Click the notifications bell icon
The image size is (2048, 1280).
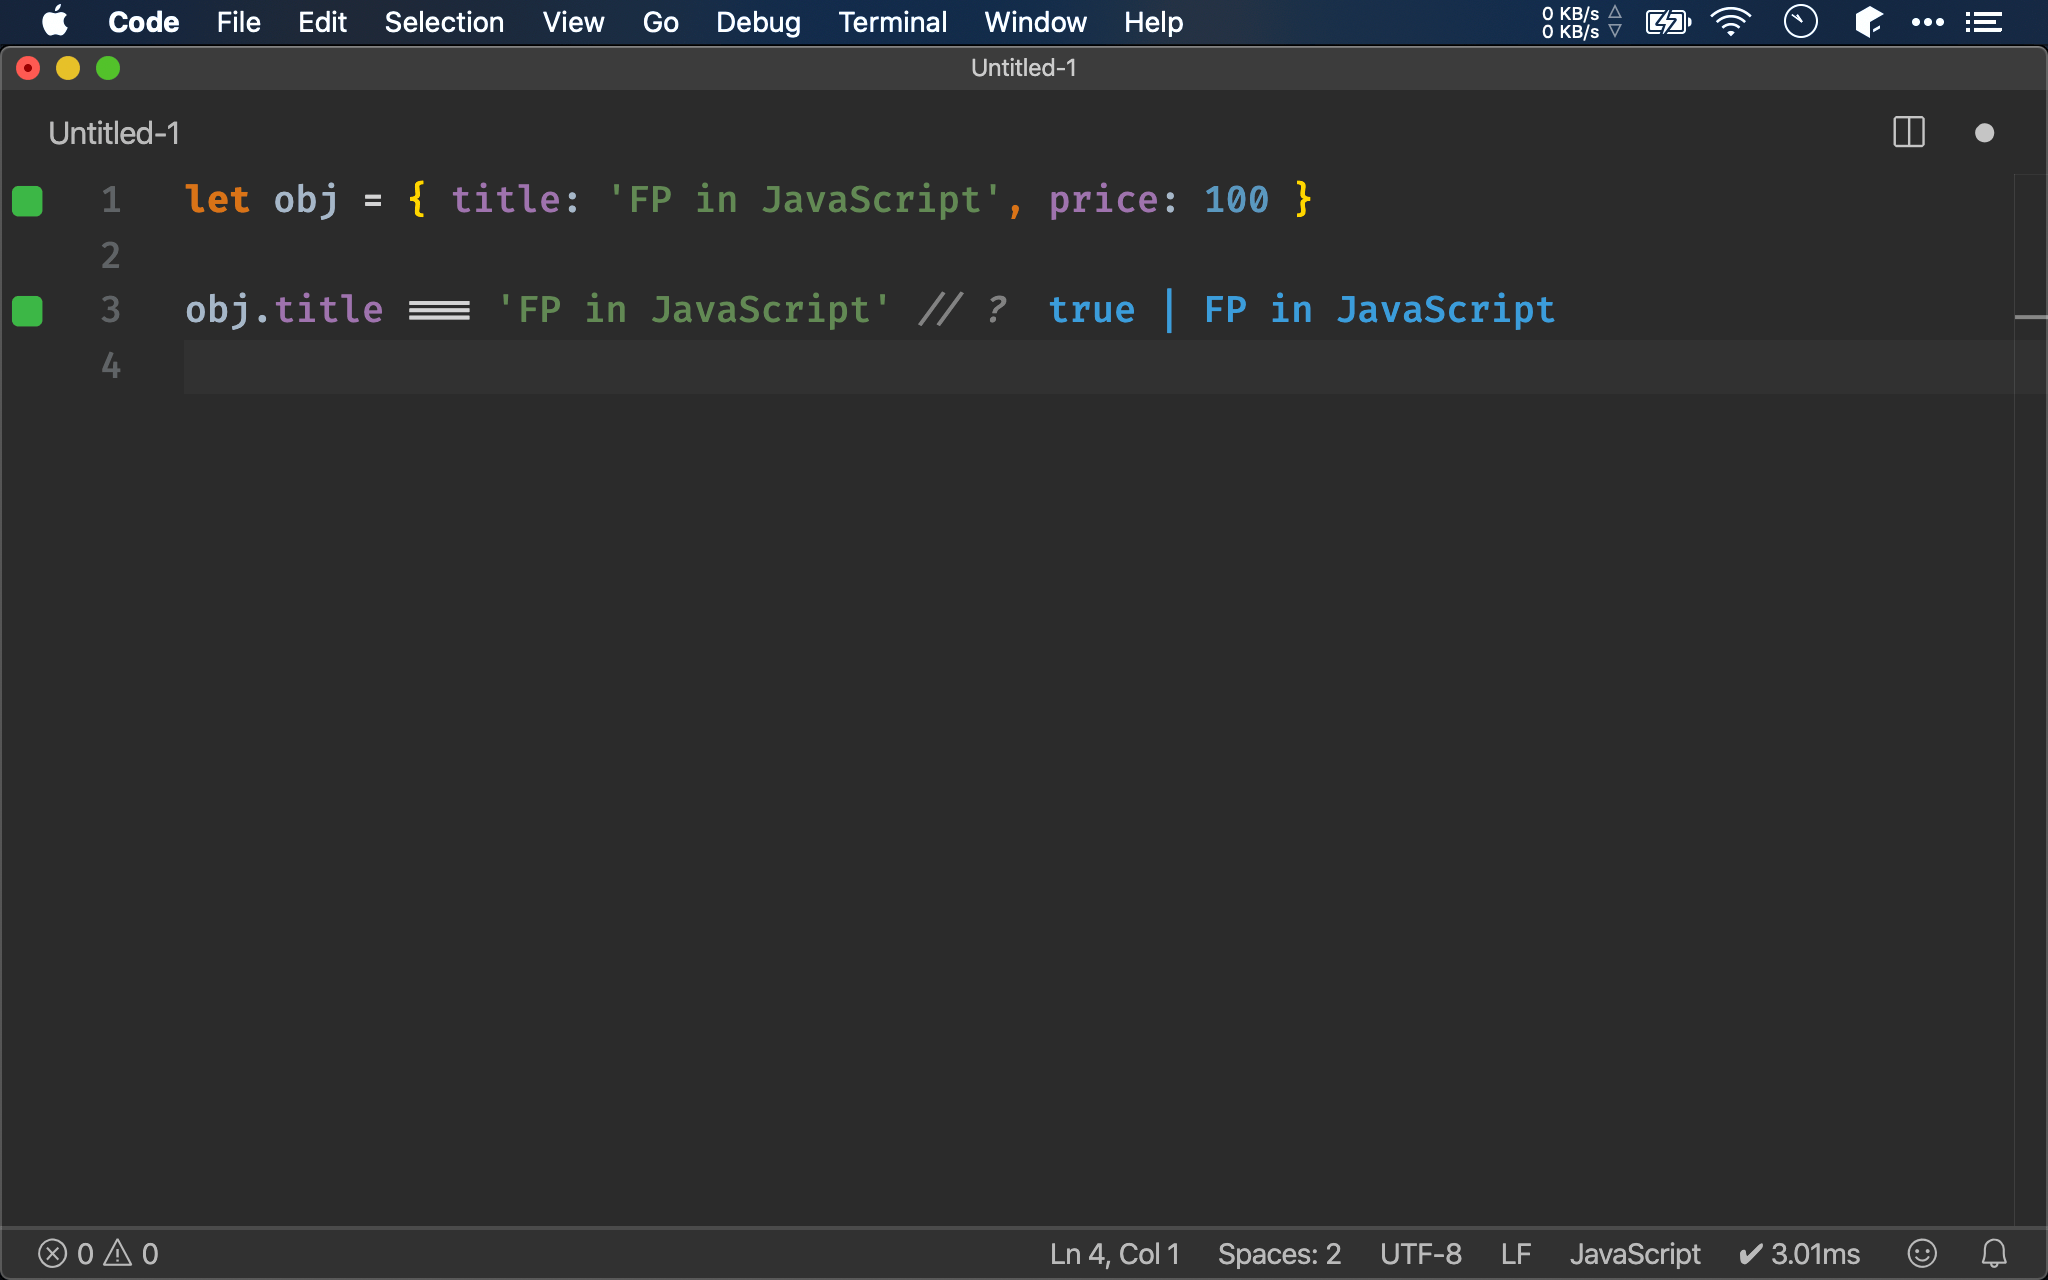(1995, 1252)
